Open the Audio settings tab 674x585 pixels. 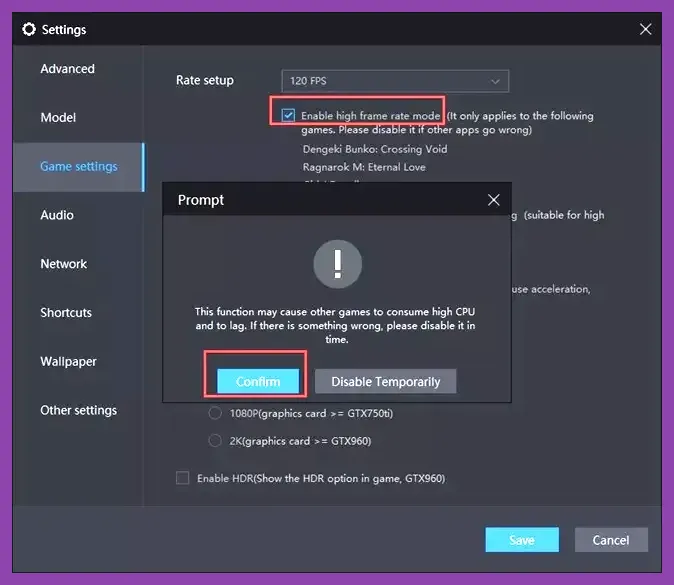[57, 215]
